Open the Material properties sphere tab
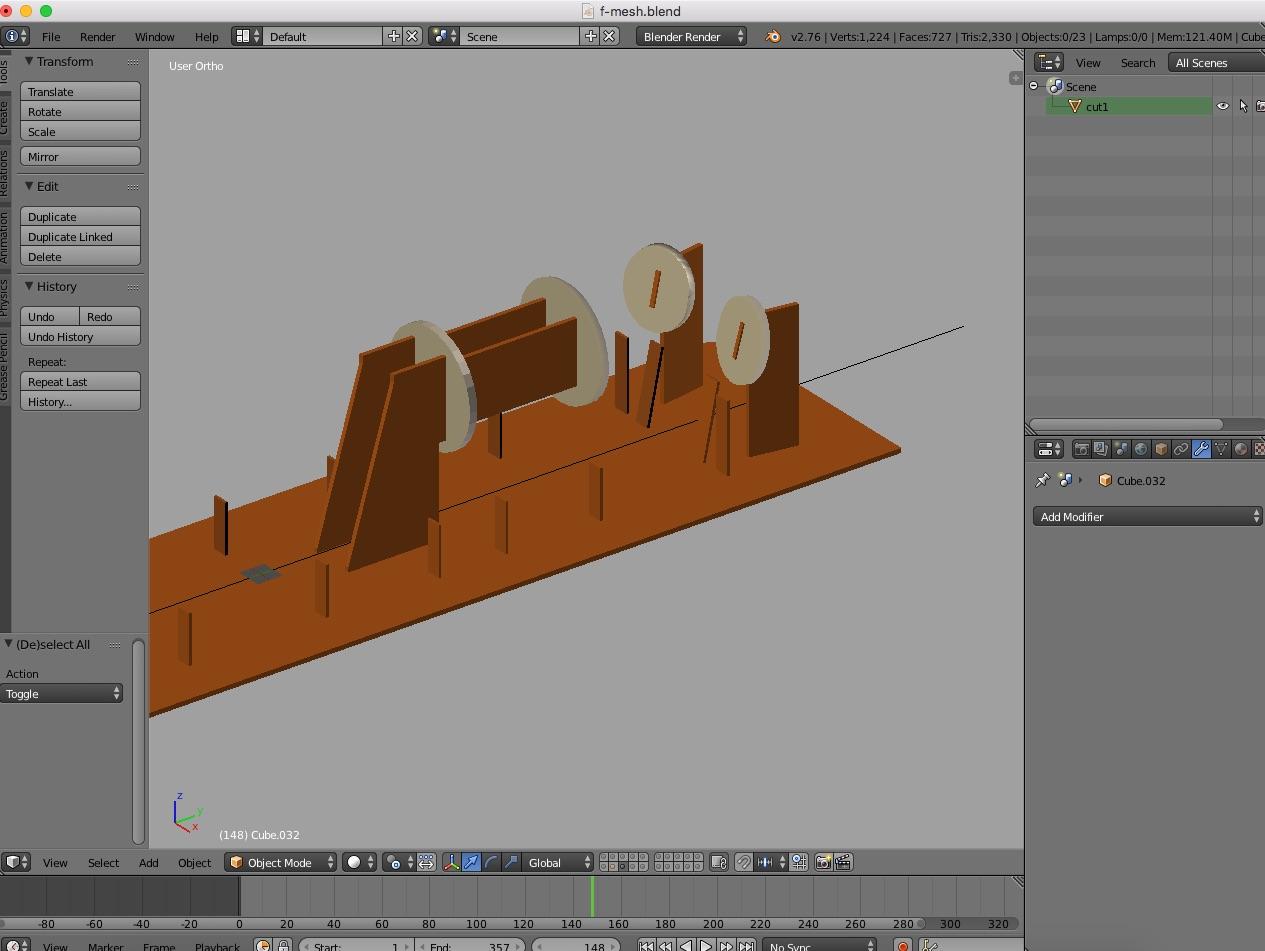Viewport: 1265px width, 951px height. [x=1241, y=450]
